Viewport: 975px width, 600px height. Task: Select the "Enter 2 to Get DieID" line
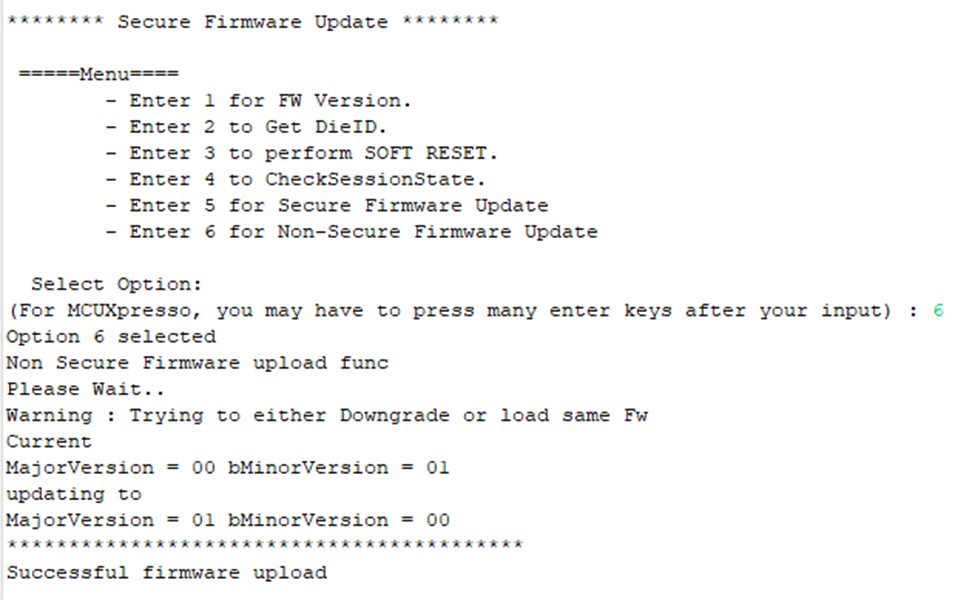tap(258, 127)
